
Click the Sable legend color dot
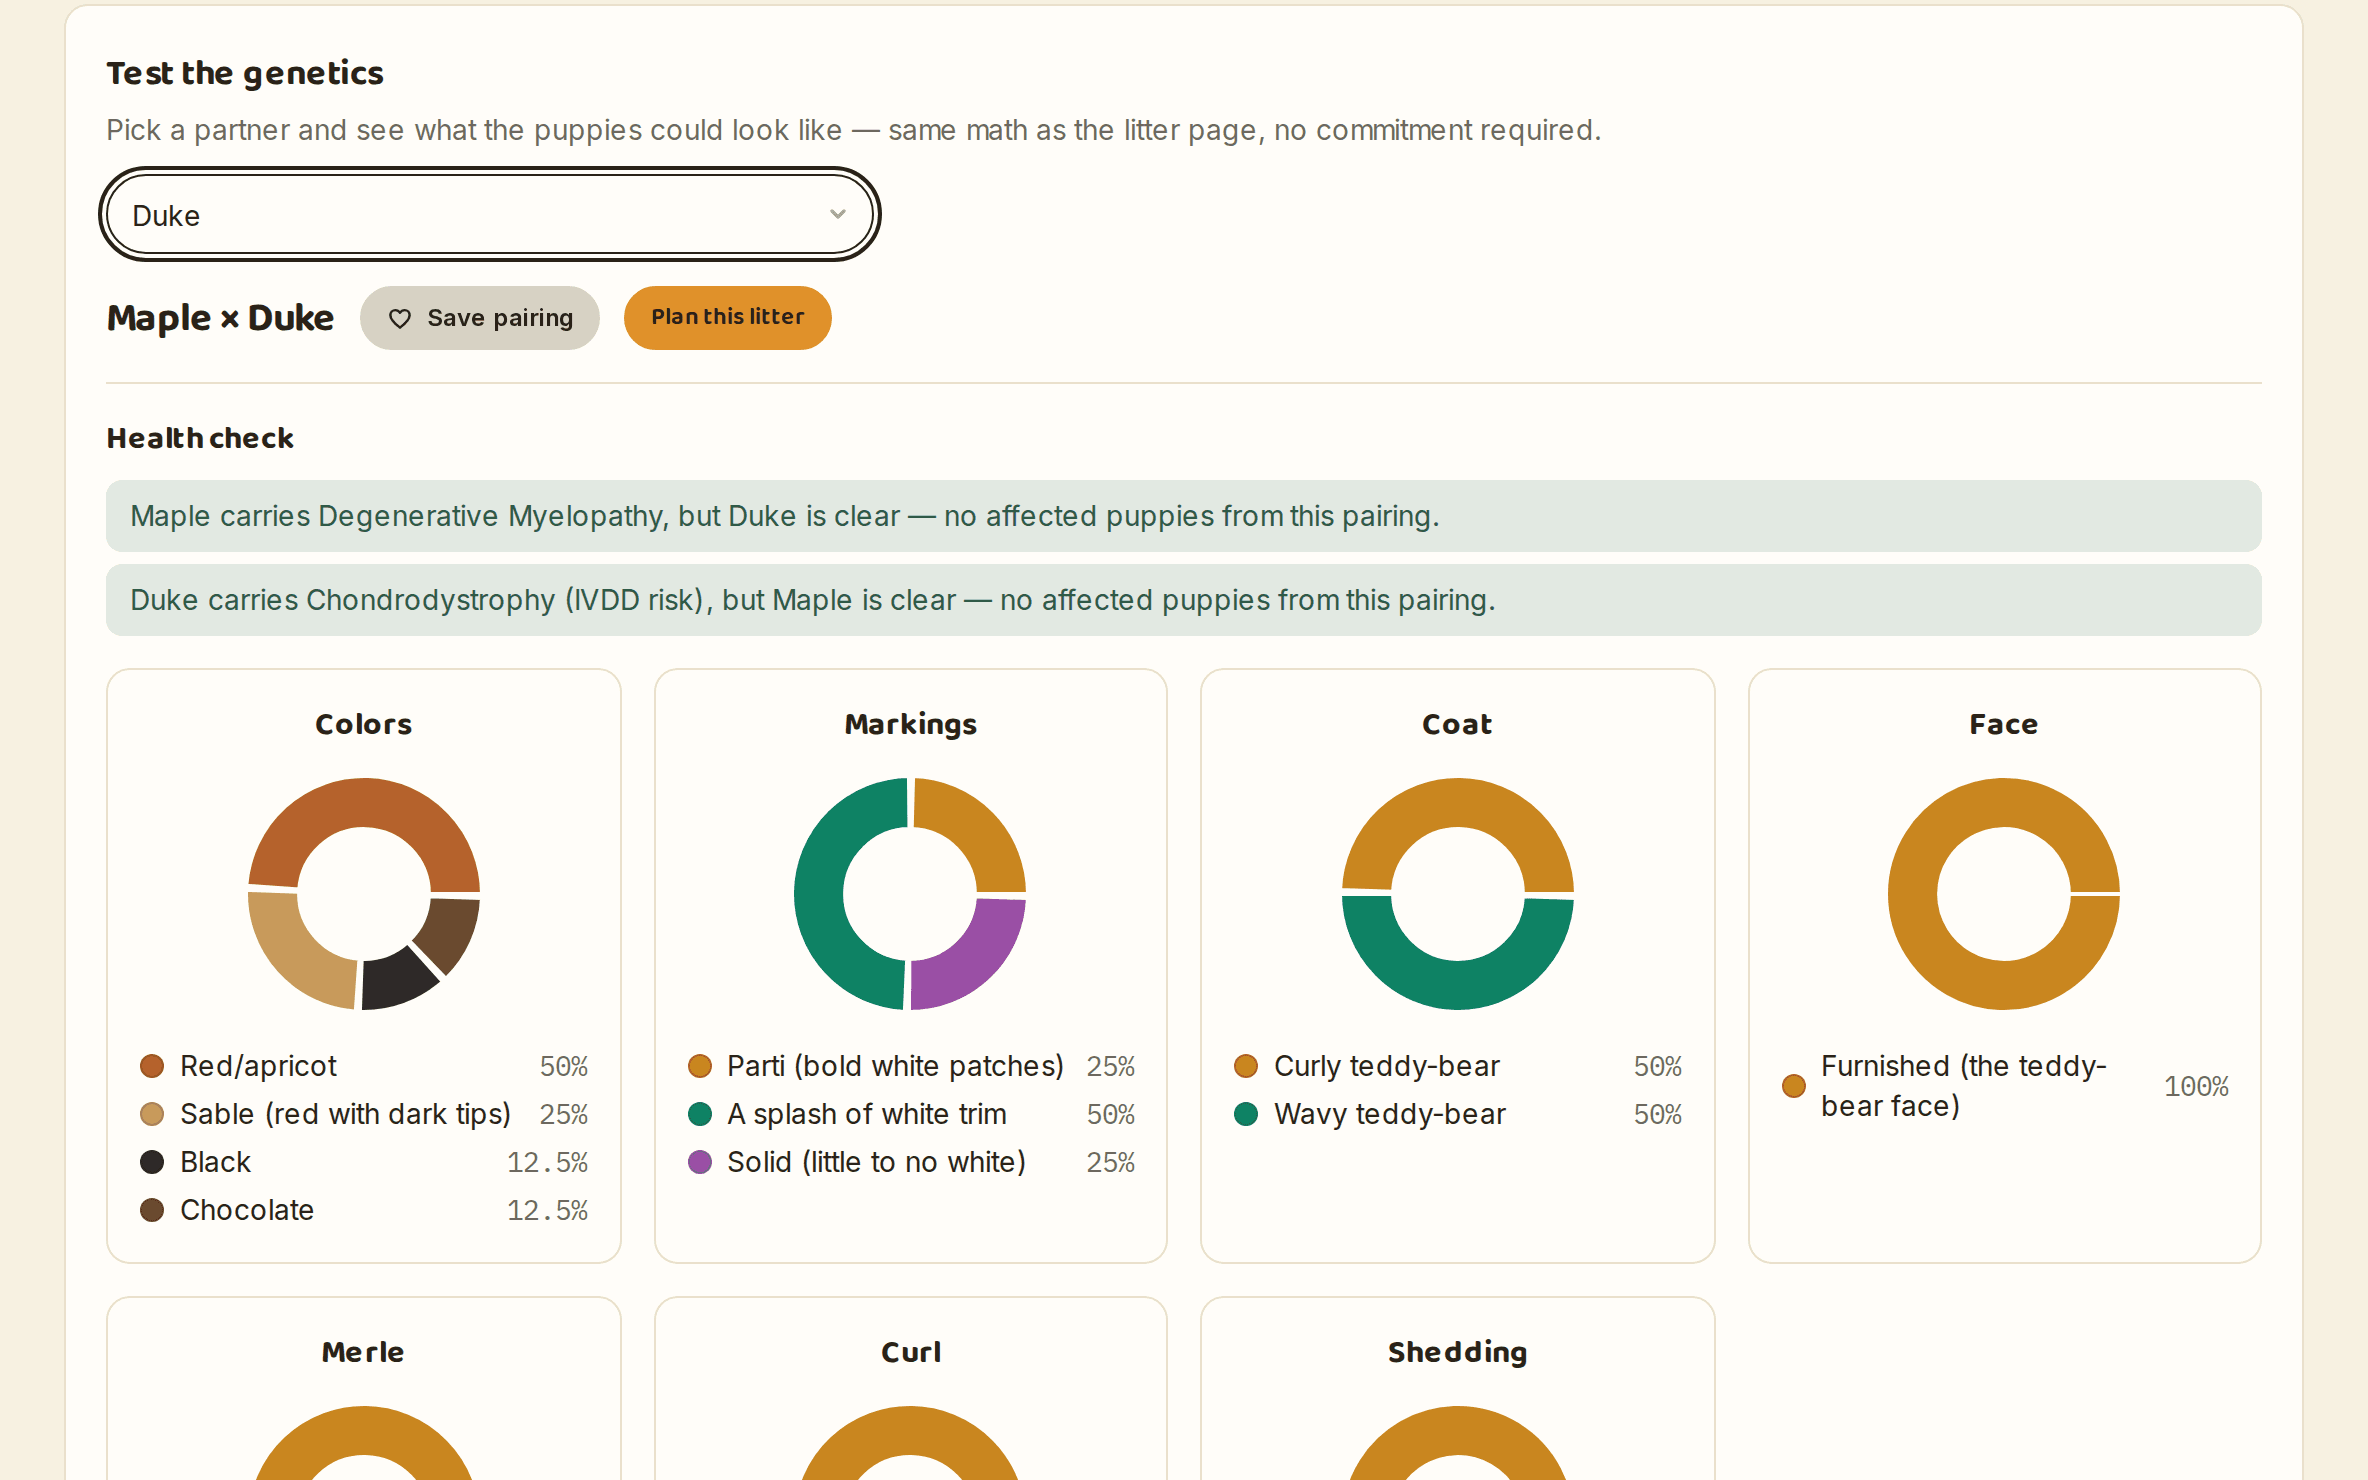click(152, 1114)
